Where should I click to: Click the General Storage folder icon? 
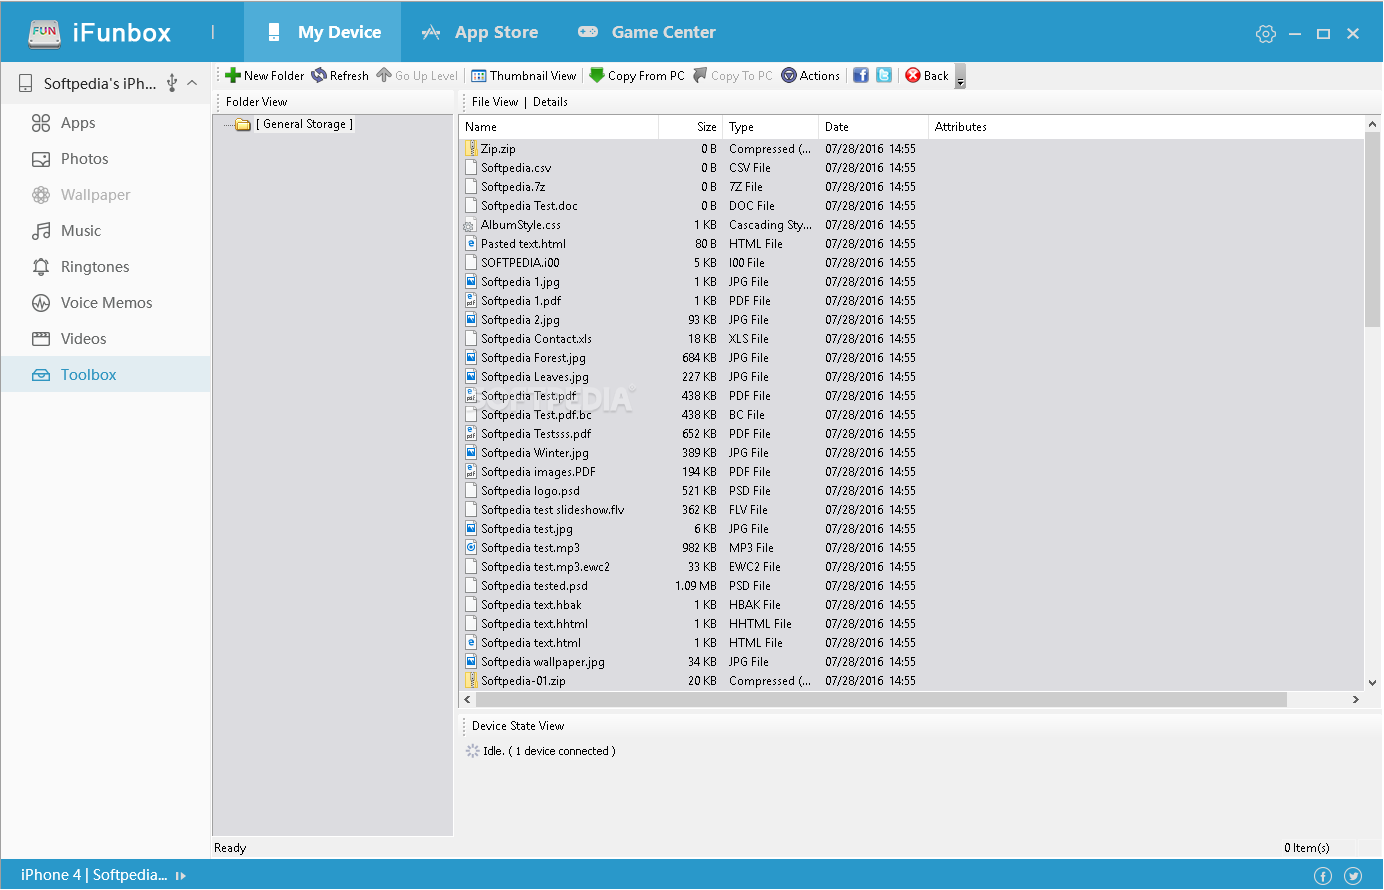click(x=242, y=125)
